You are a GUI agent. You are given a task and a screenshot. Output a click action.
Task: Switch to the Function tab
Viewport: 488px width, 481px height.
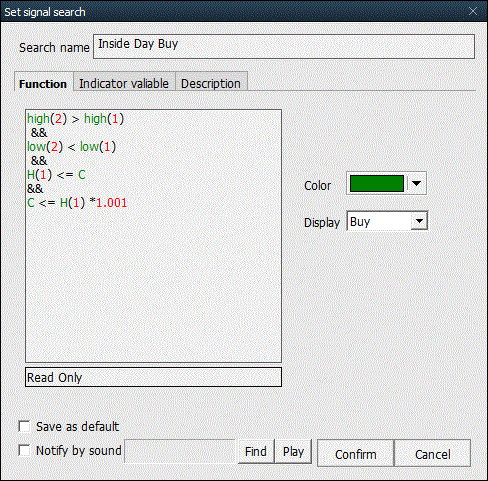tap(43, 83)
